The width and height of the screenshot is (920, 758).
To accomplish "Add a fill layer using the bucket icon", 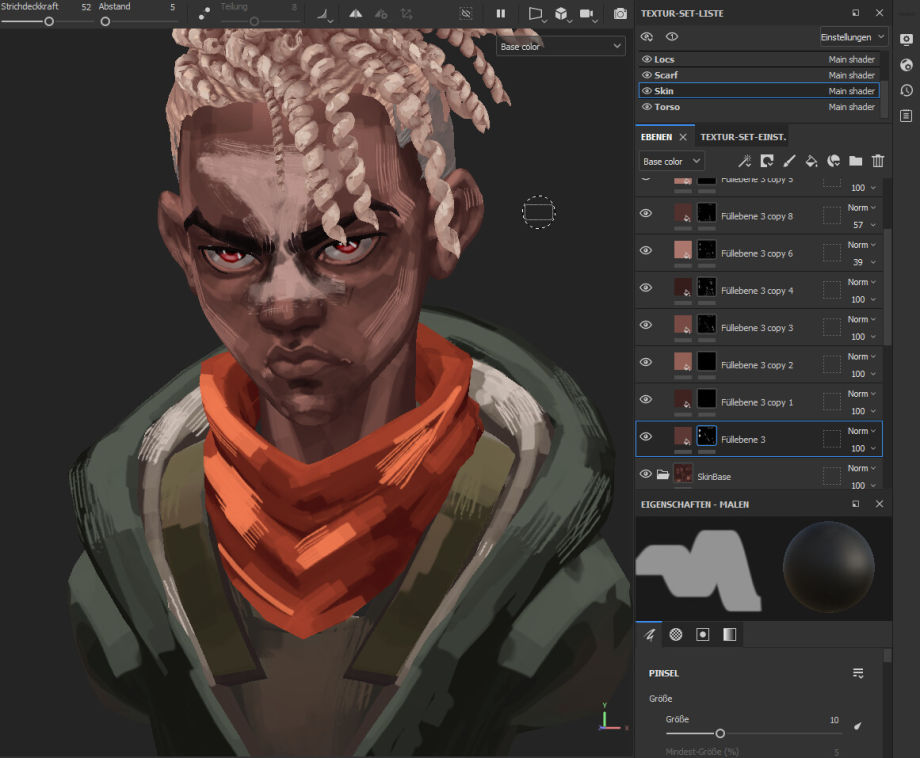I will [810, 161].
